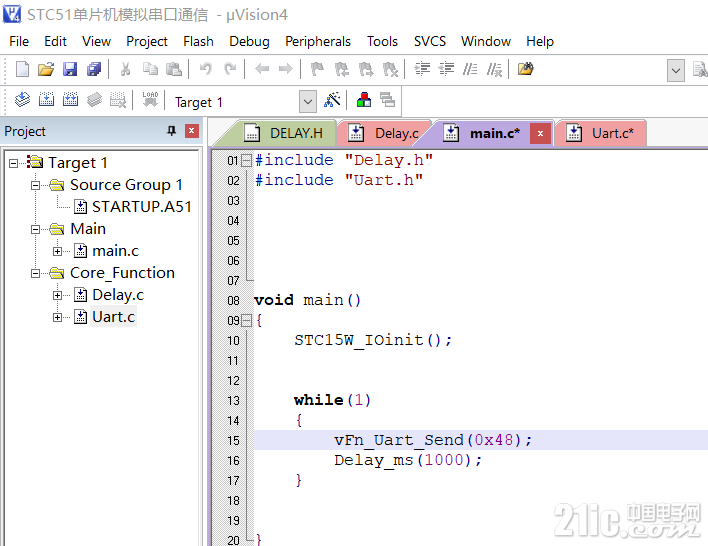708x546 pixels.
Task: Download code to flash with LOAD
Action: (150, 99)
